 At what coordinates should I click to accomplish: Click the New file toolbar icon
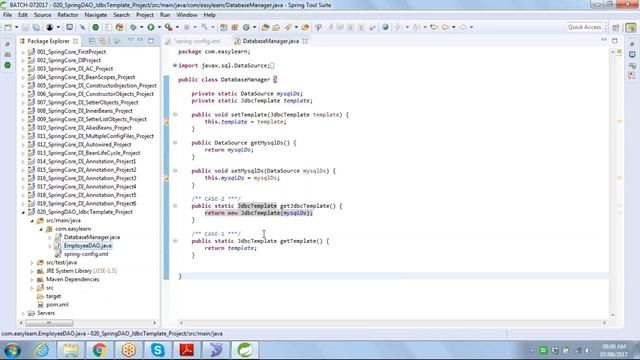click(x=8, y=27)
